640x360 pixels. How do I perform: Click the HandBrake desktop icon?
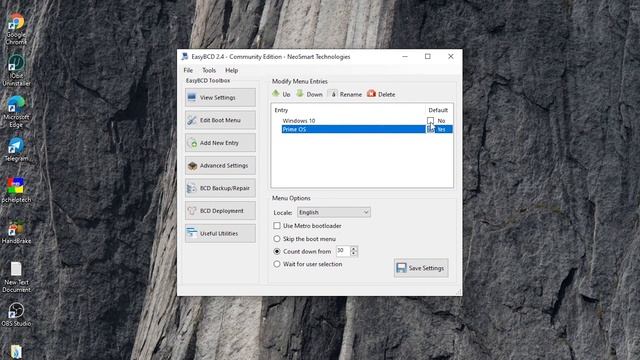(16, 232)
